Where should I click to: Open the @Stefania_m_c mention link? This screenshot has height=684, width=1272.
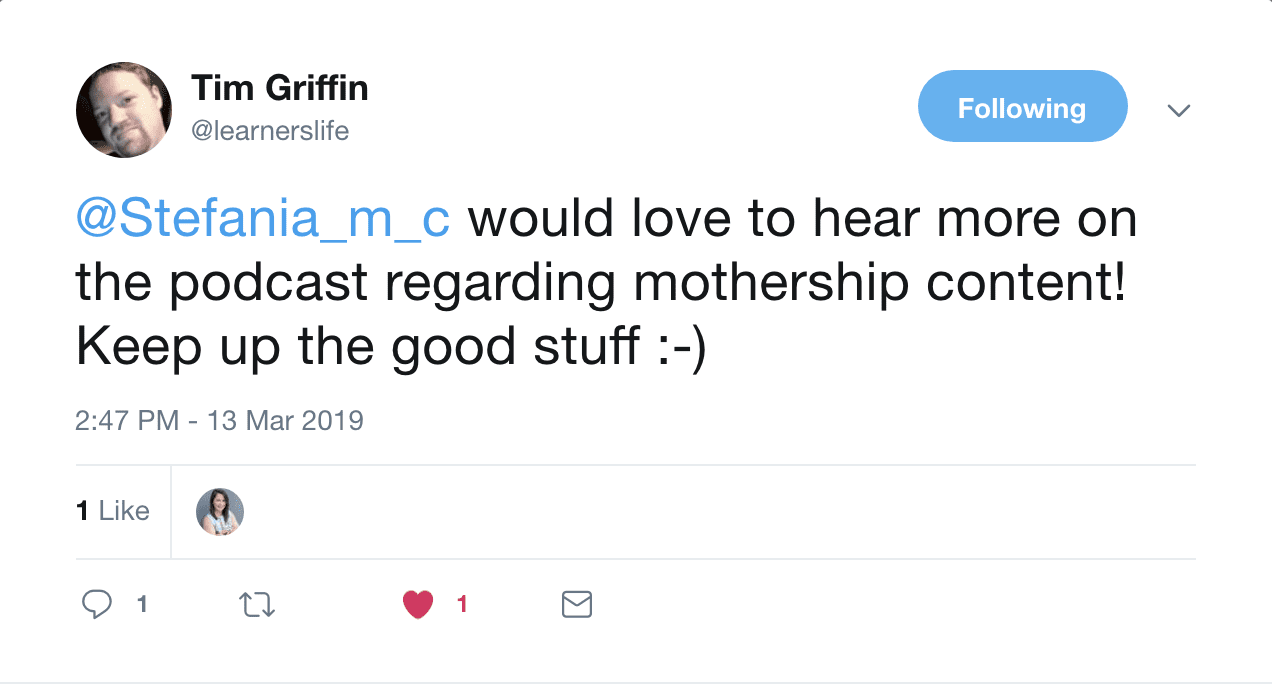(262, 221)
